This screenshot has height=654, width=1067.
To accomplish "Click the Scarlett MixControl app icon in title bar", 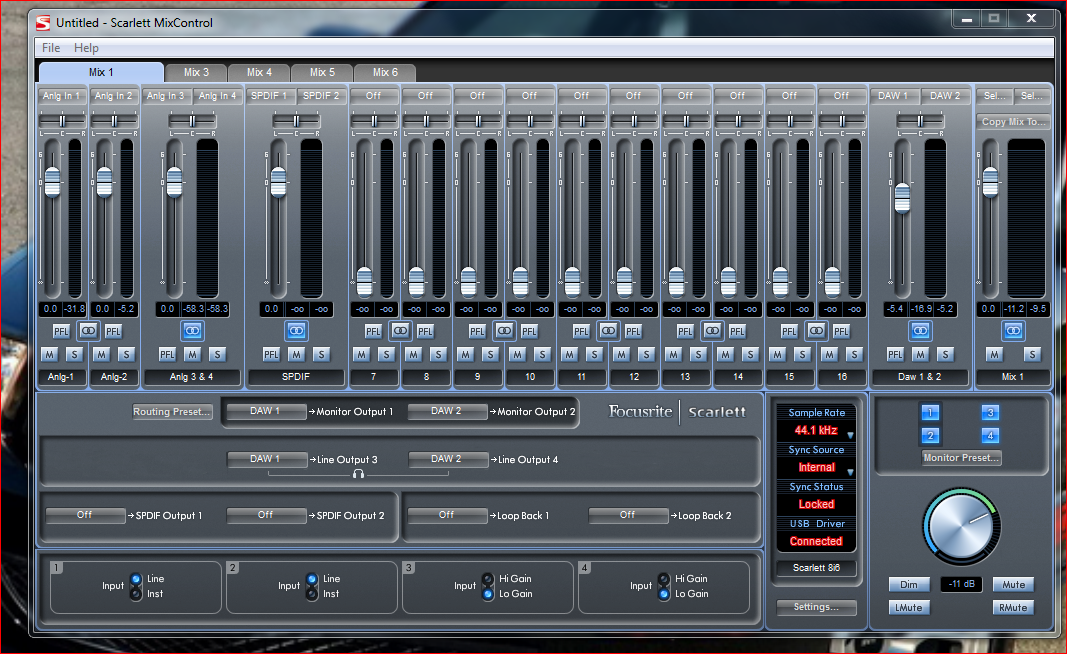I will pyautogui.click(x=44, y=22).
